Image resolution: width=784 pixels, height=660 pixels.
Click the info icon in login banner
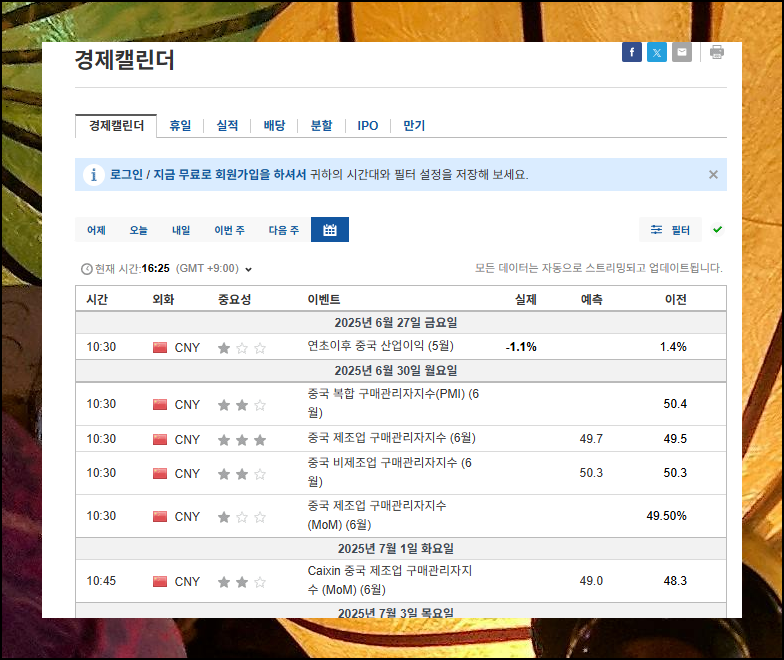pyautogui.click(x=94, y=174)
